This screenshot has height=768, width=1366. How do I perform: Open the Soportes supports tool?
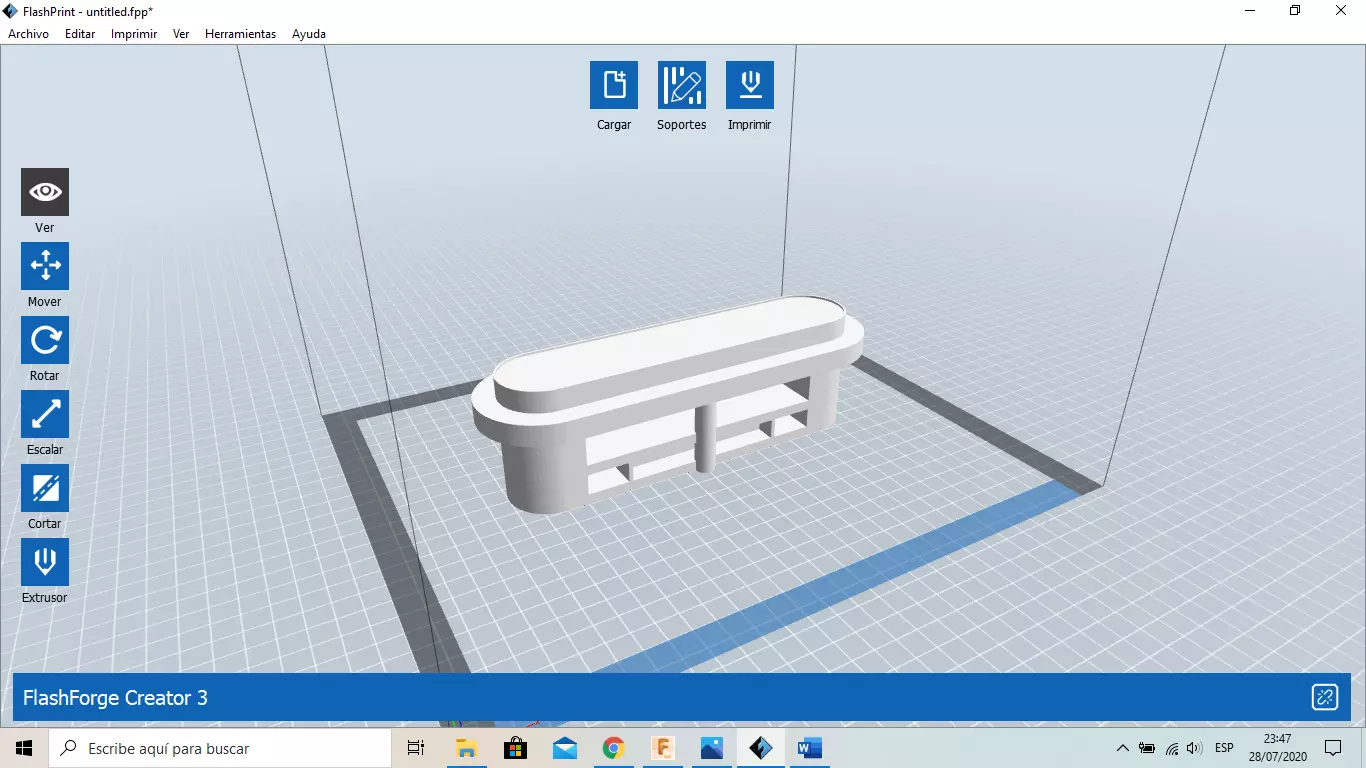(x=682, y=85)
